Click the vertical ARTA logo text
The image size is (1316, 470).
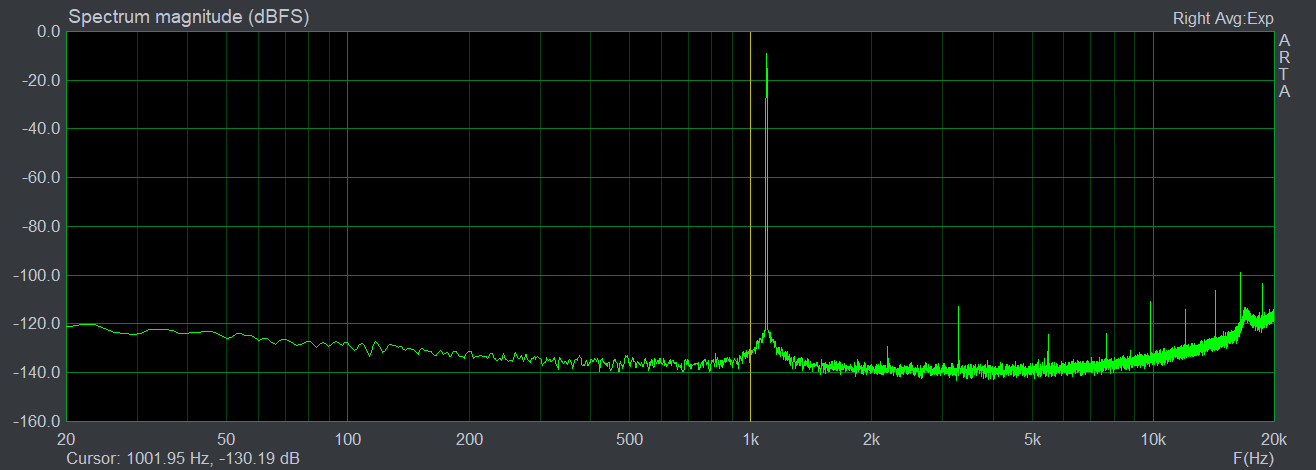tap(1284, 66)
